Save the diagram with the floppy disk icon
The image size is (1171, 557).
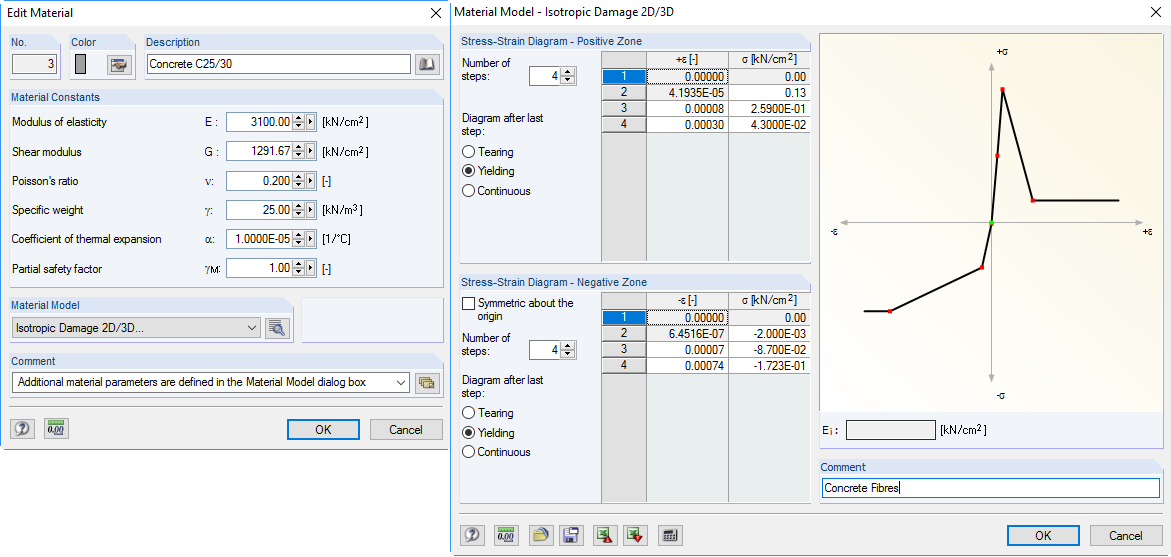click(571, 535)
